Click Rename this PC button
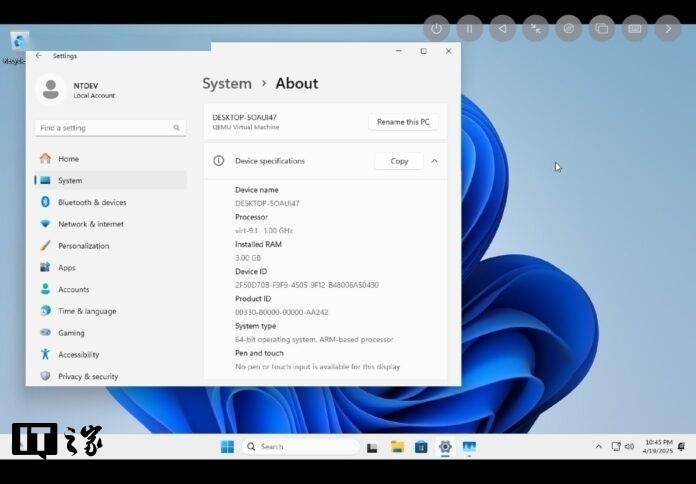The image size is (696, 484). [403, 122]
